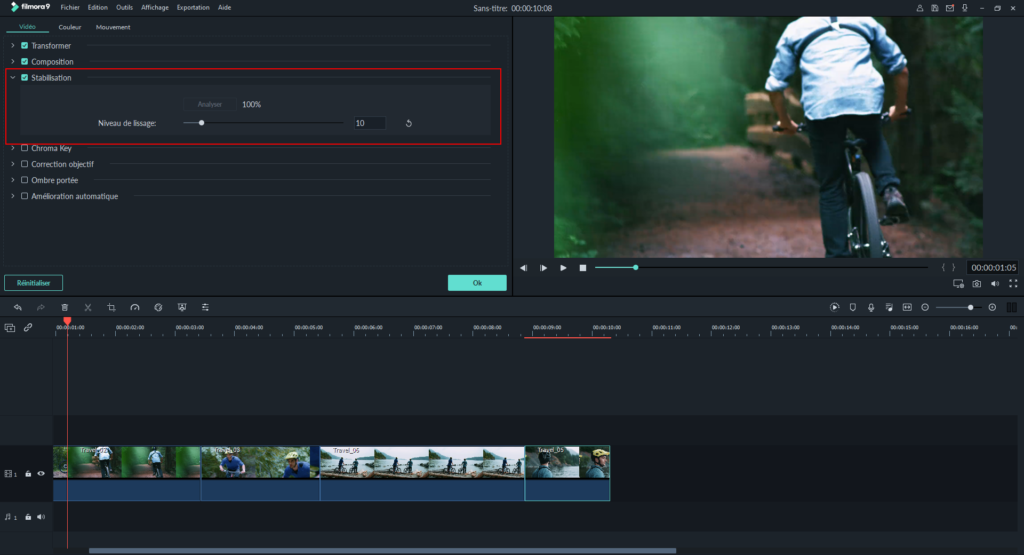Open preview quality display settings icon
The width and height of the screenshot is (1024, 555).
(958, 284)
